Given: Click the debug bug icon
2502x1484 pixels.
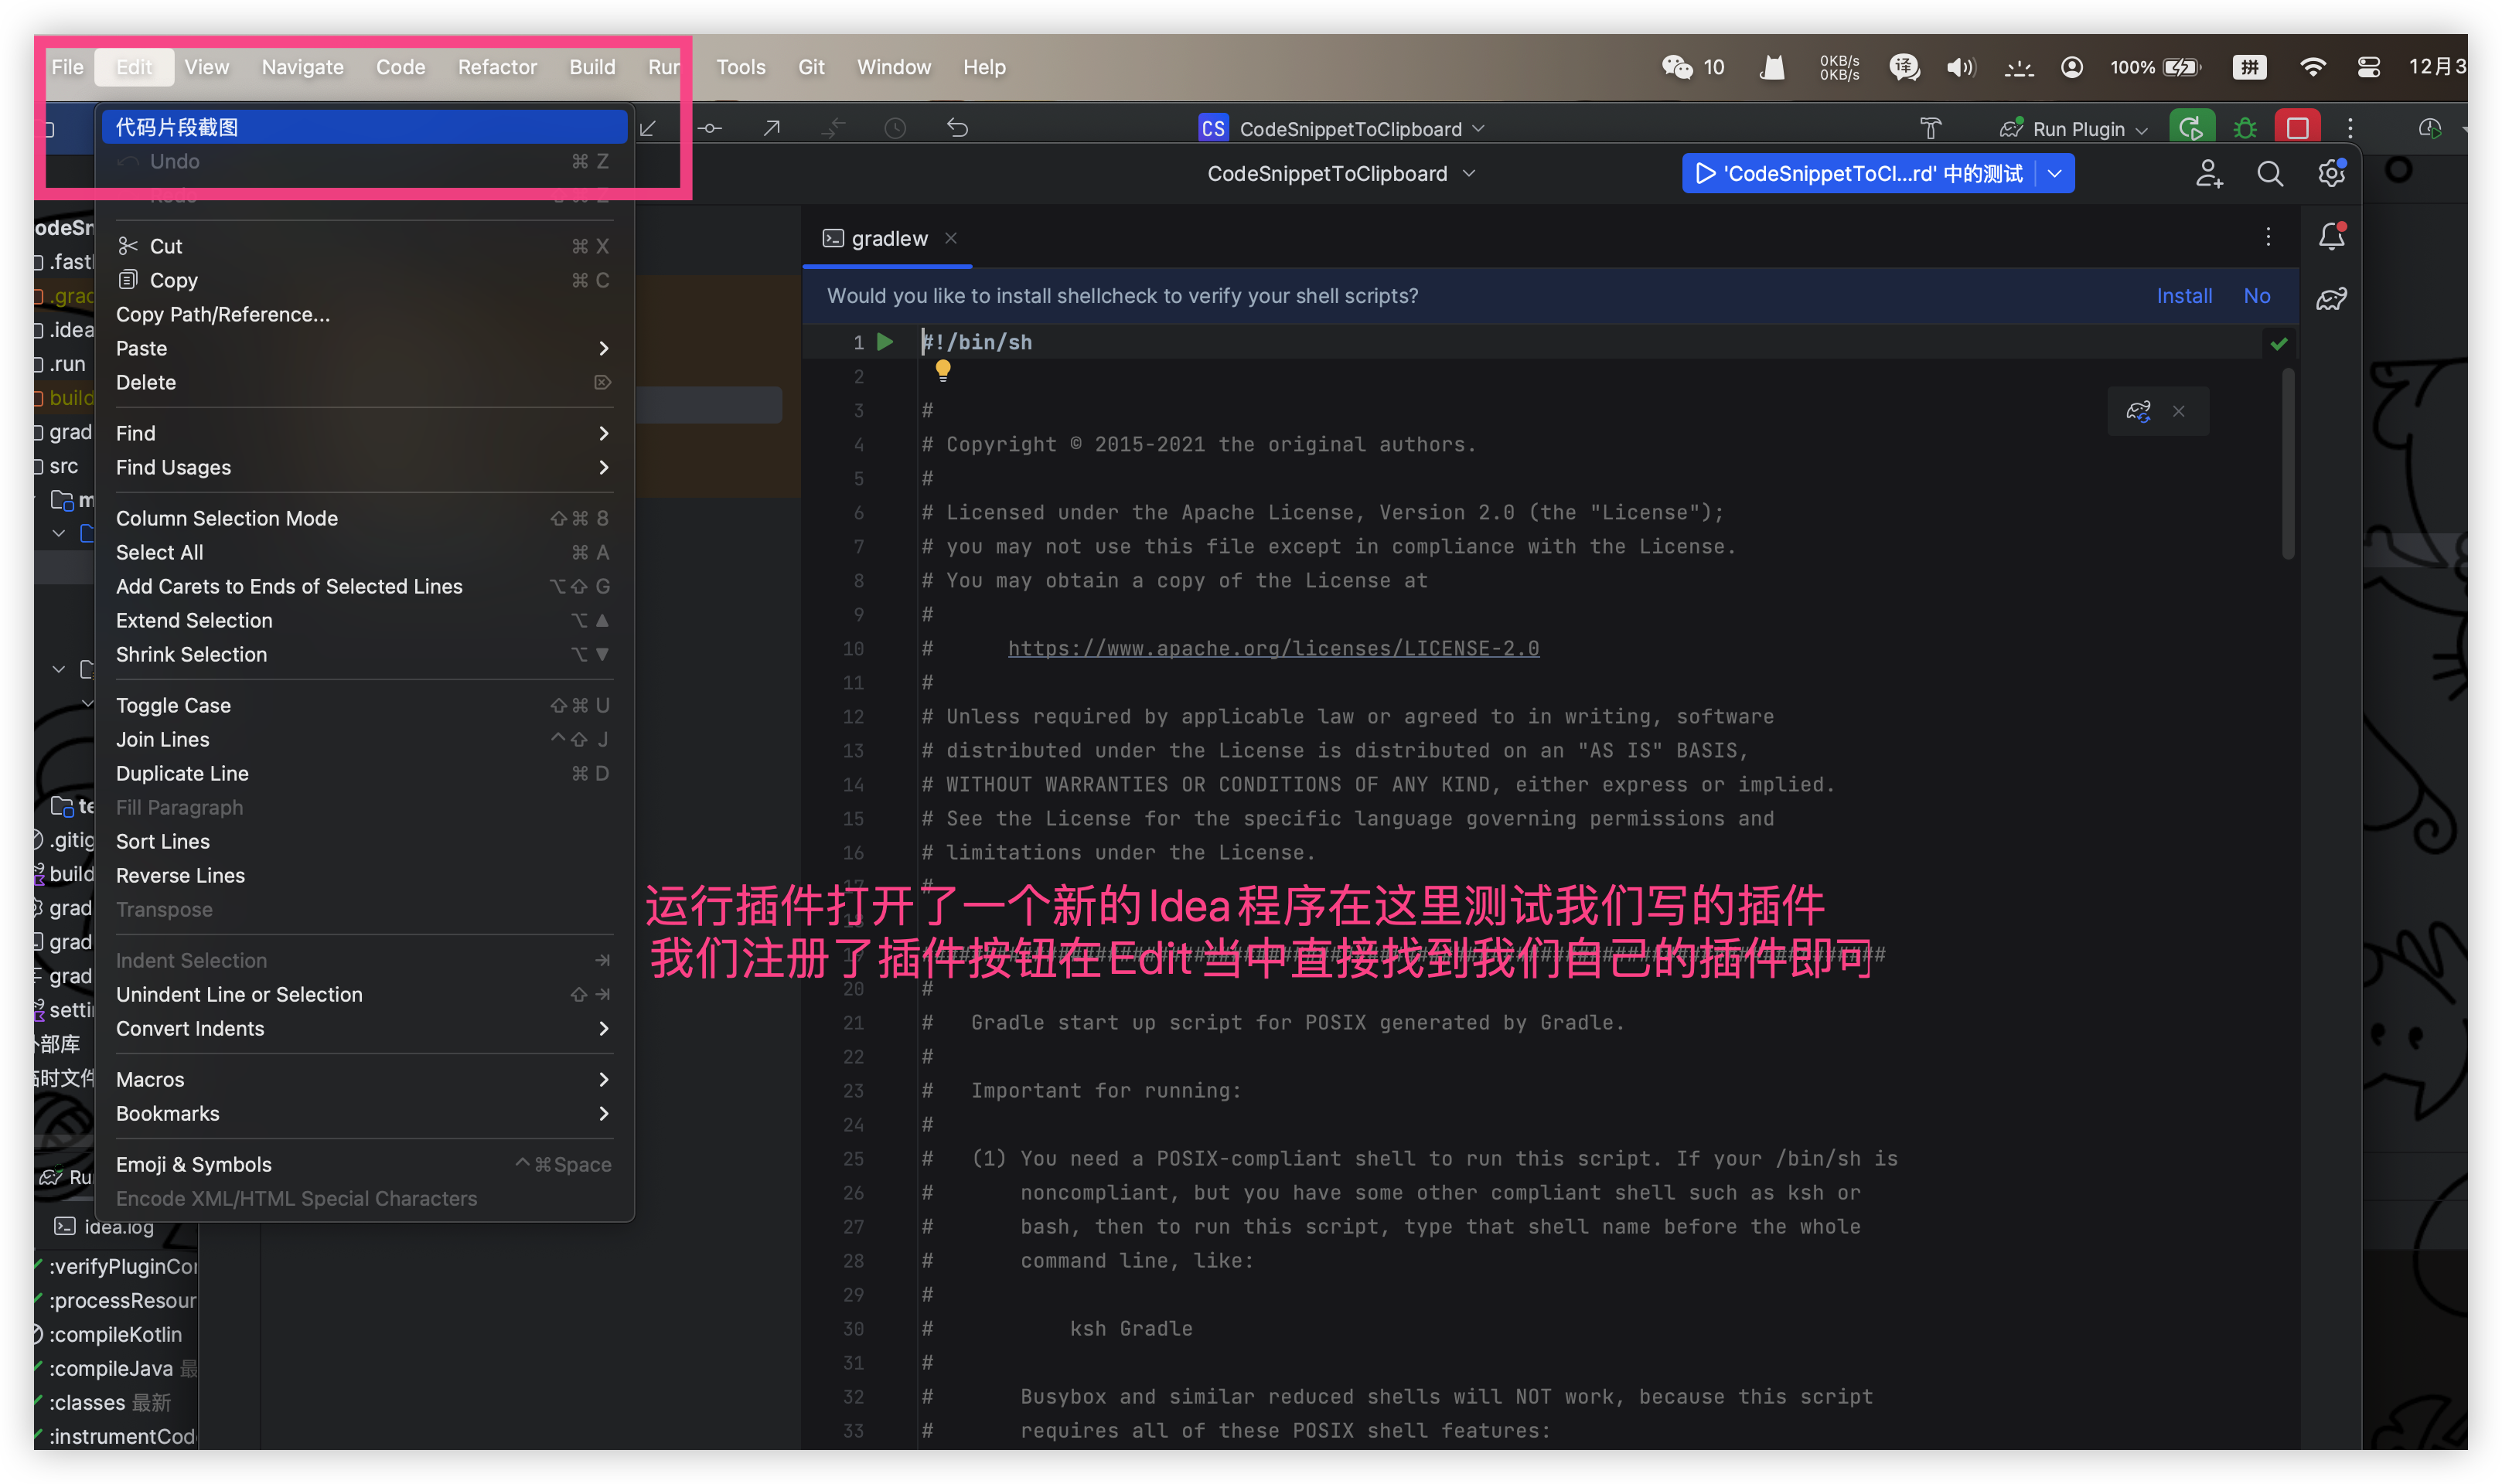Looking at the screenshot, I should (x=2245, y=128).
